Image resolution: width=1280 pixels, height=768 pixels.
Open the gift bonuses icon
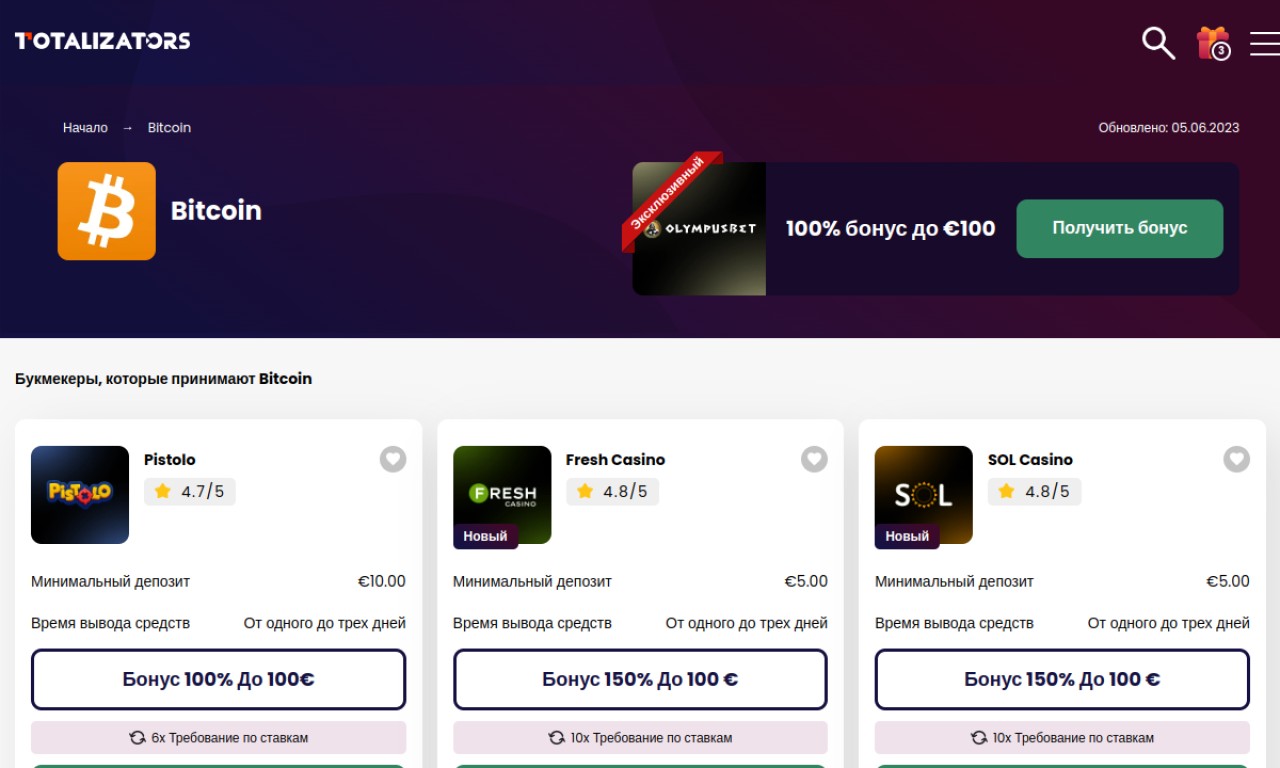click(1213, 43)
